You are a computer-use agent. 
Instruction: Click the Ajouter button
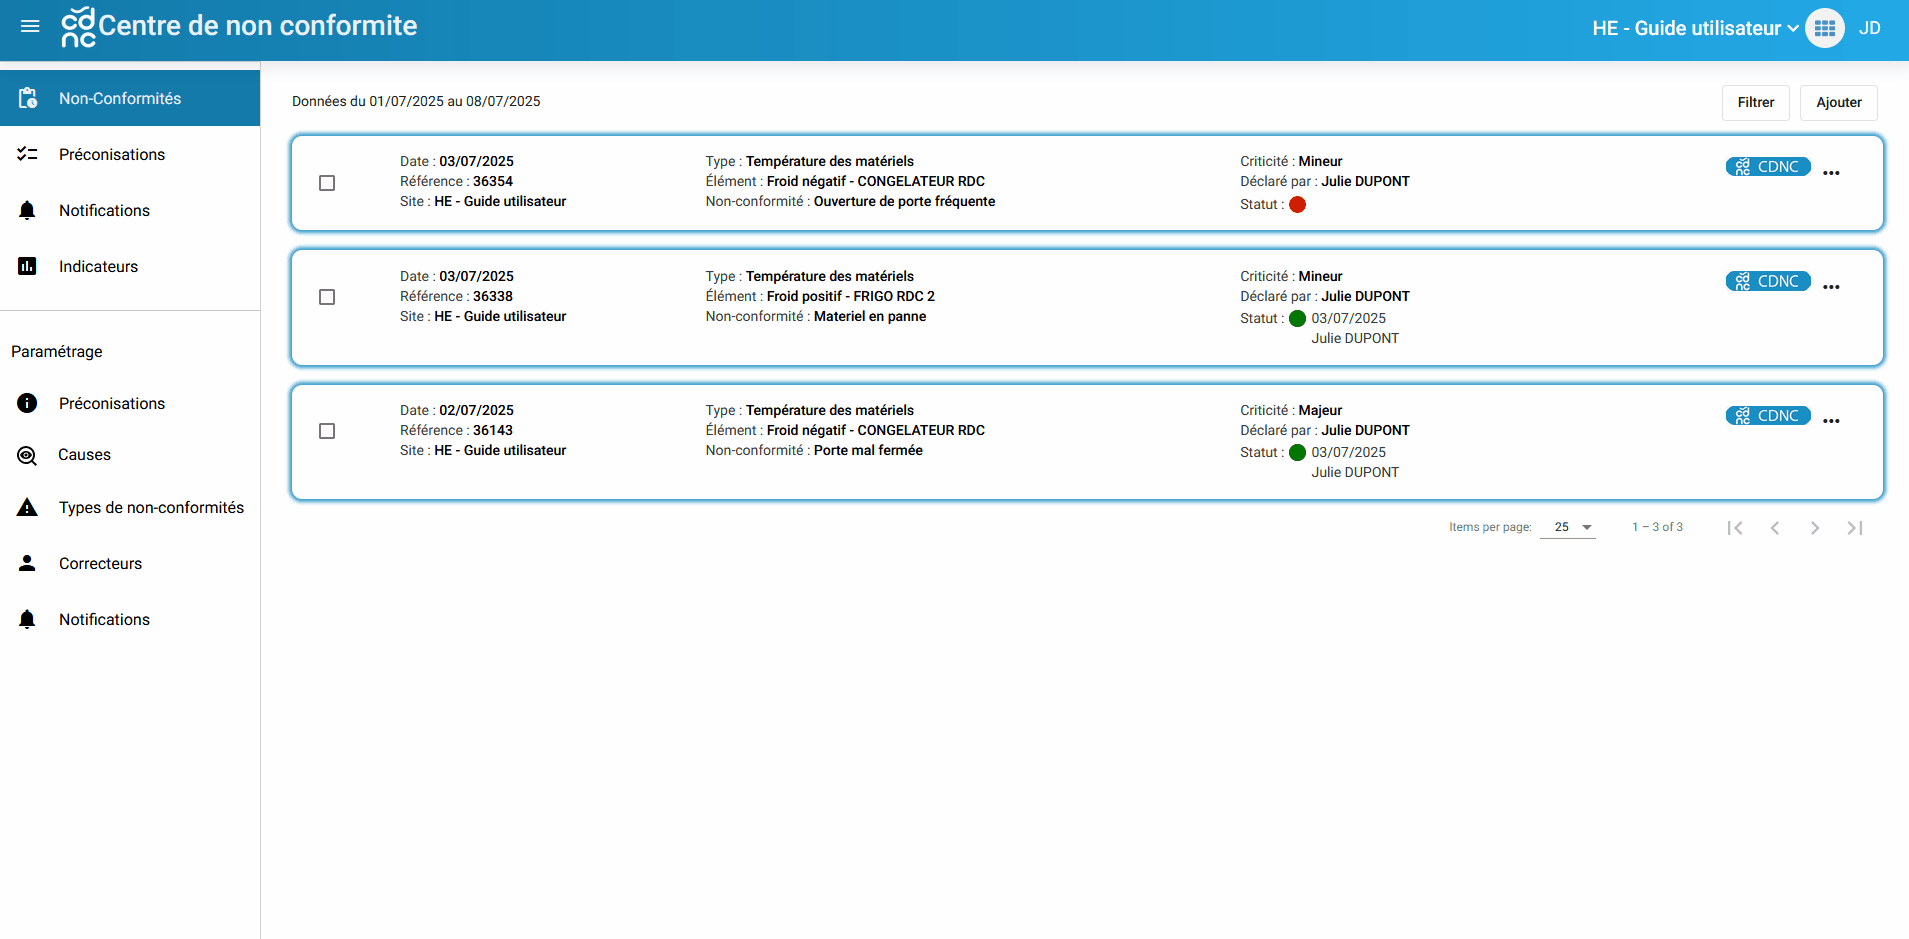(x=1839, y=102)
